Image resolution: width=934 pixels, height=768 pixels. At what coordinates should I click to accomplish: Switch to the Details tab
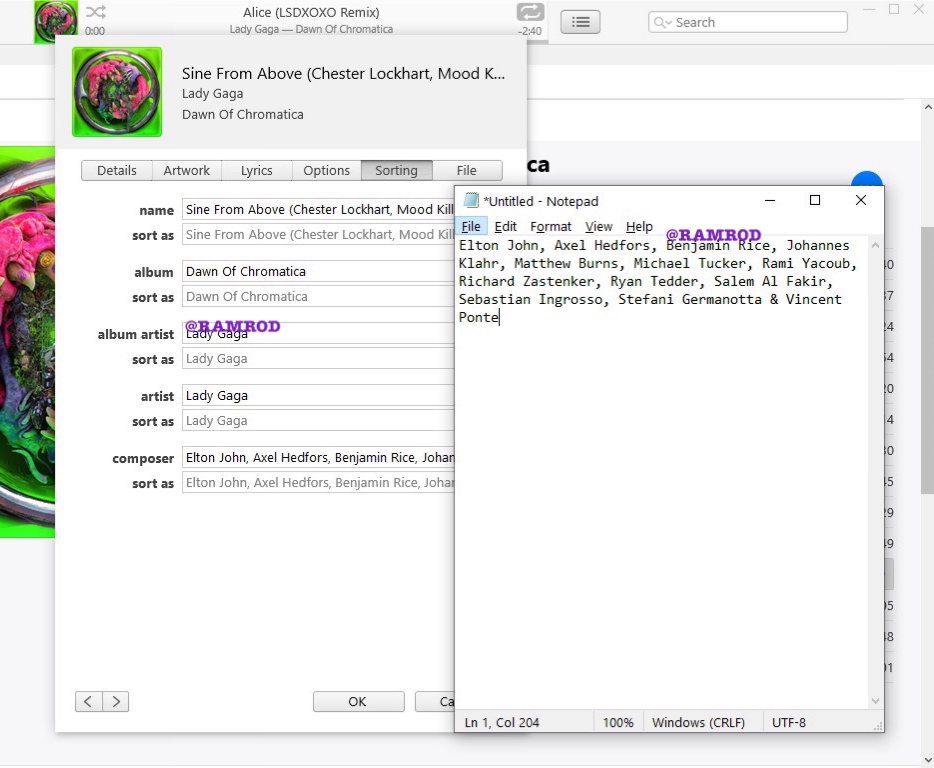[x=117, y=170]
